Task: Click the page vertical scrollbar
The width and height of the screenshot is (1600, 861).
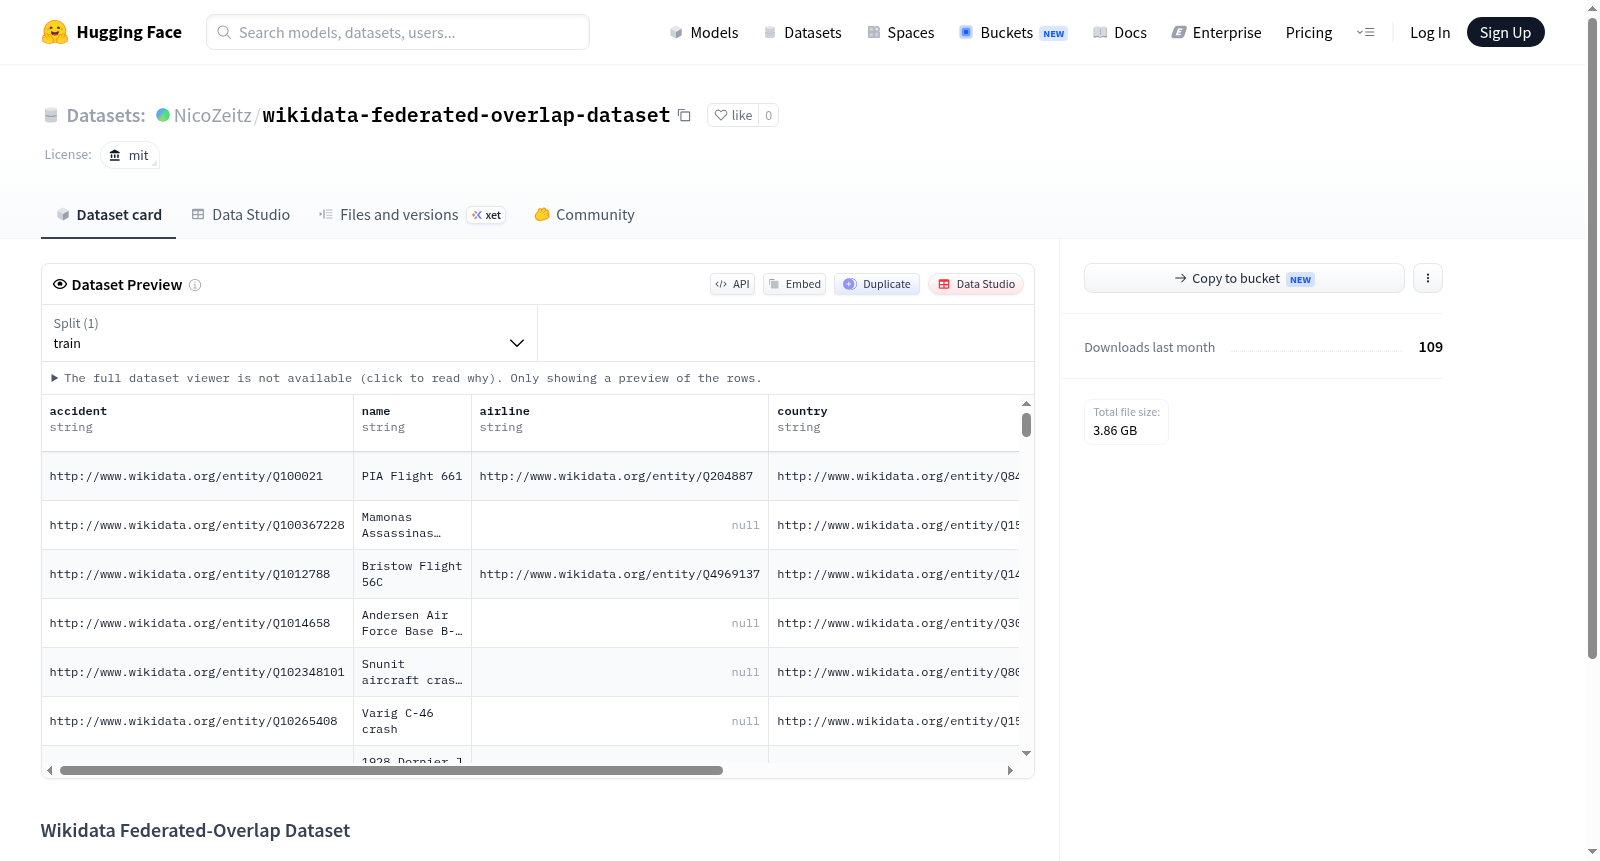Action: [1592, 338]
